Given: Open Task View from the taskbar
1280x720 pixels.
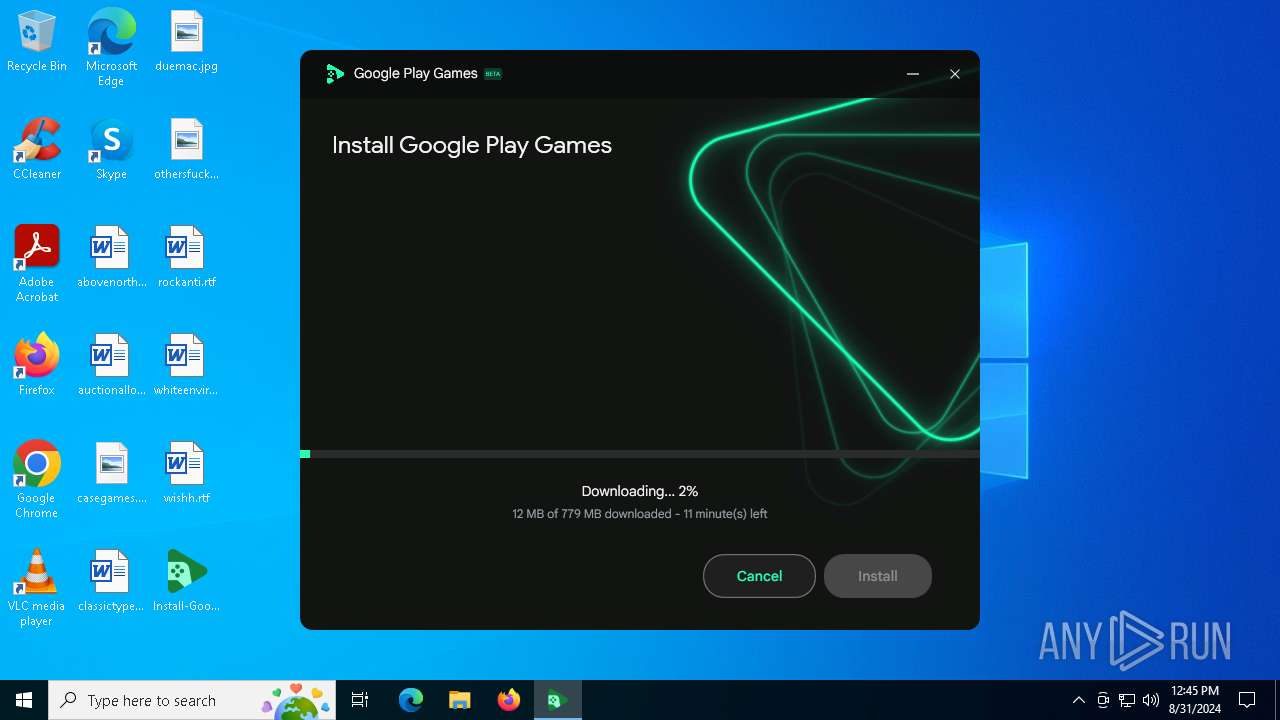Looking at the screenshot, I should [x=360, y=700].
